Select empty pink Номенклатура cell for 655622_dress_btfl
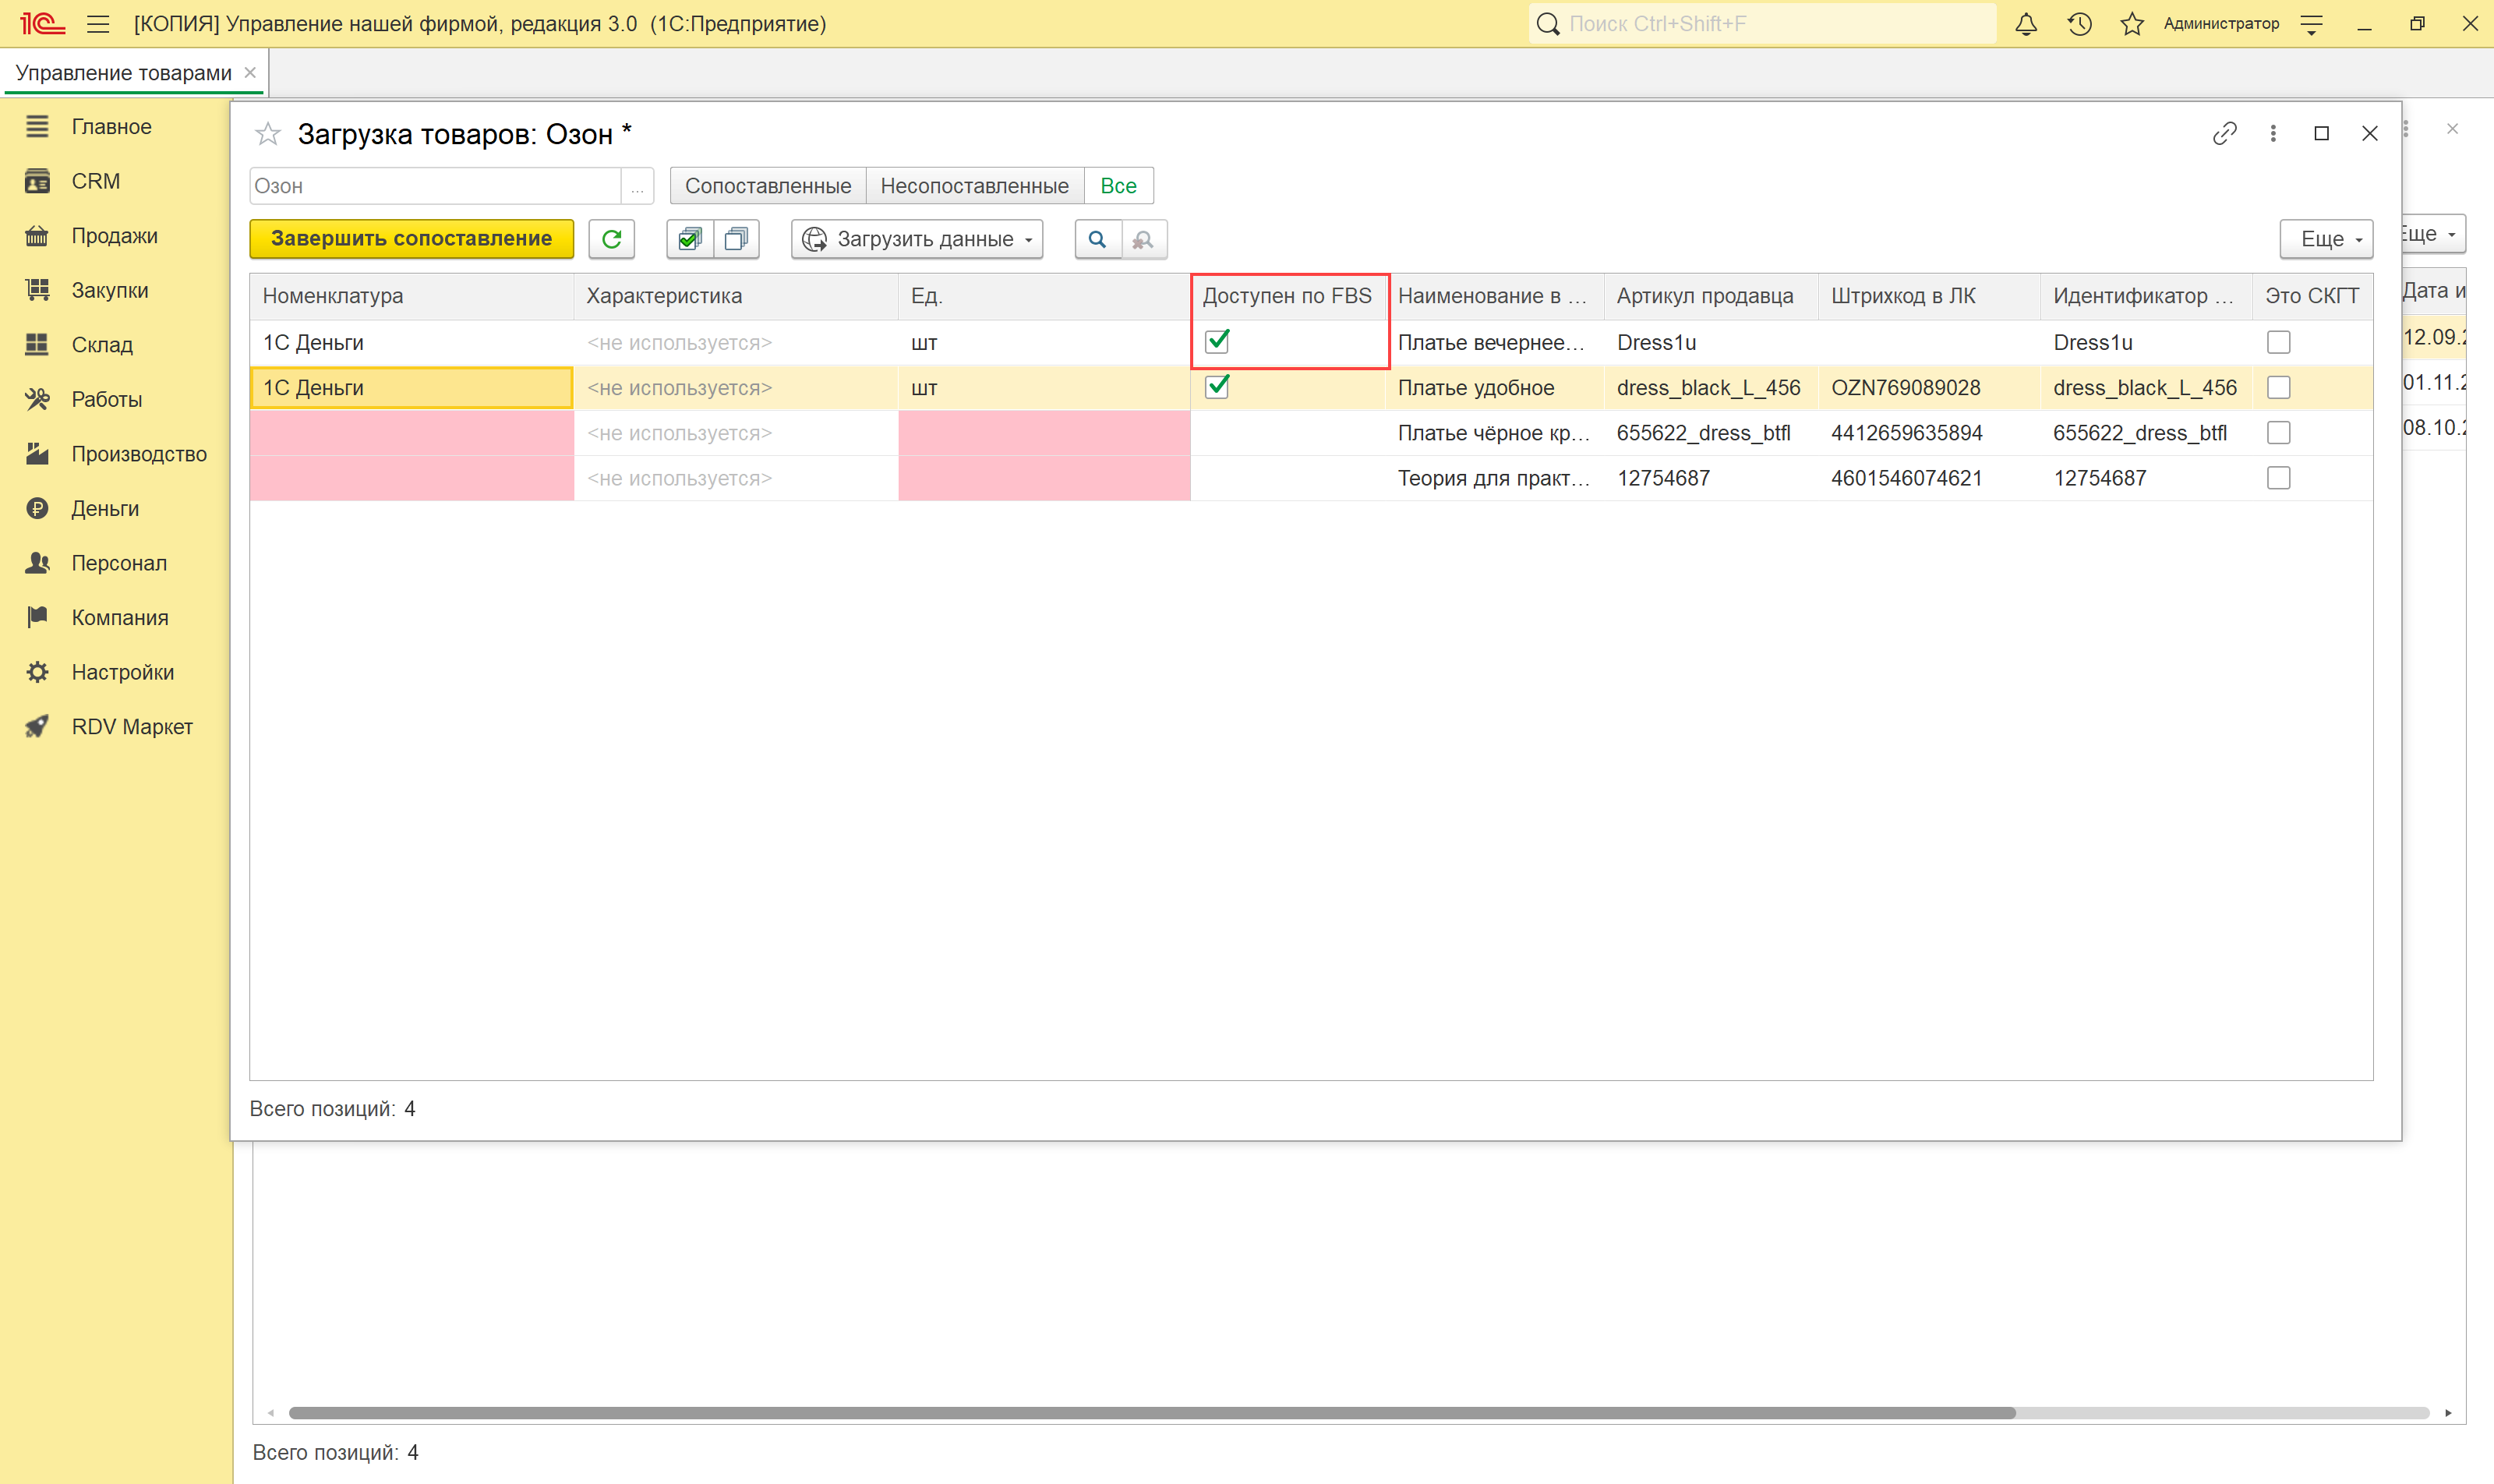The width and height of the screenshot is (2494, 1484). [x=411, y=433]
